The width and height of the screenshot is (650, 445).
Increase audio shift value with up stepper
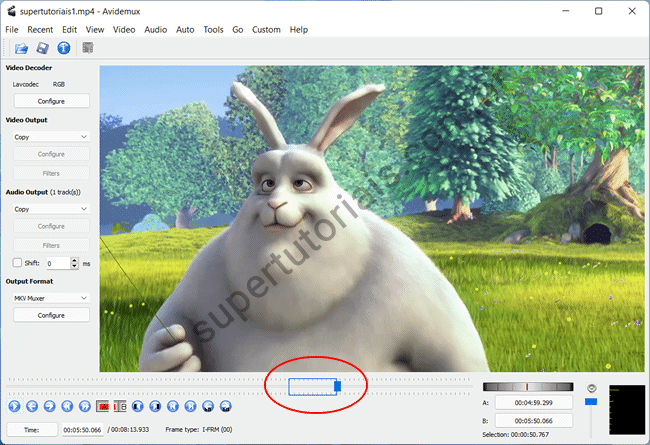tap(75, 260)
